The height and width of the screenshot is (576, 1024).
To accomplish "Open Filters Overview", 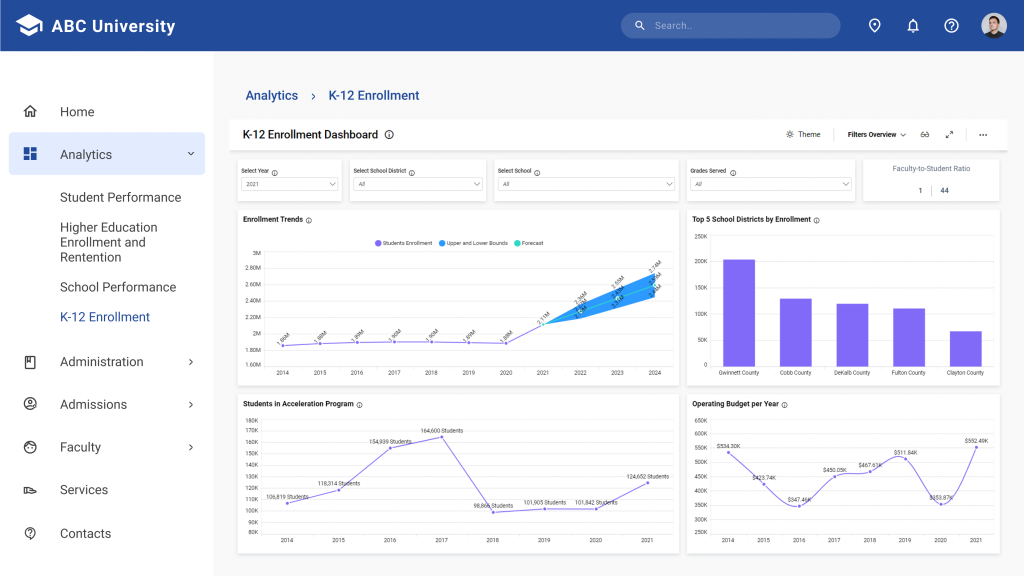I will coord(874,134).
